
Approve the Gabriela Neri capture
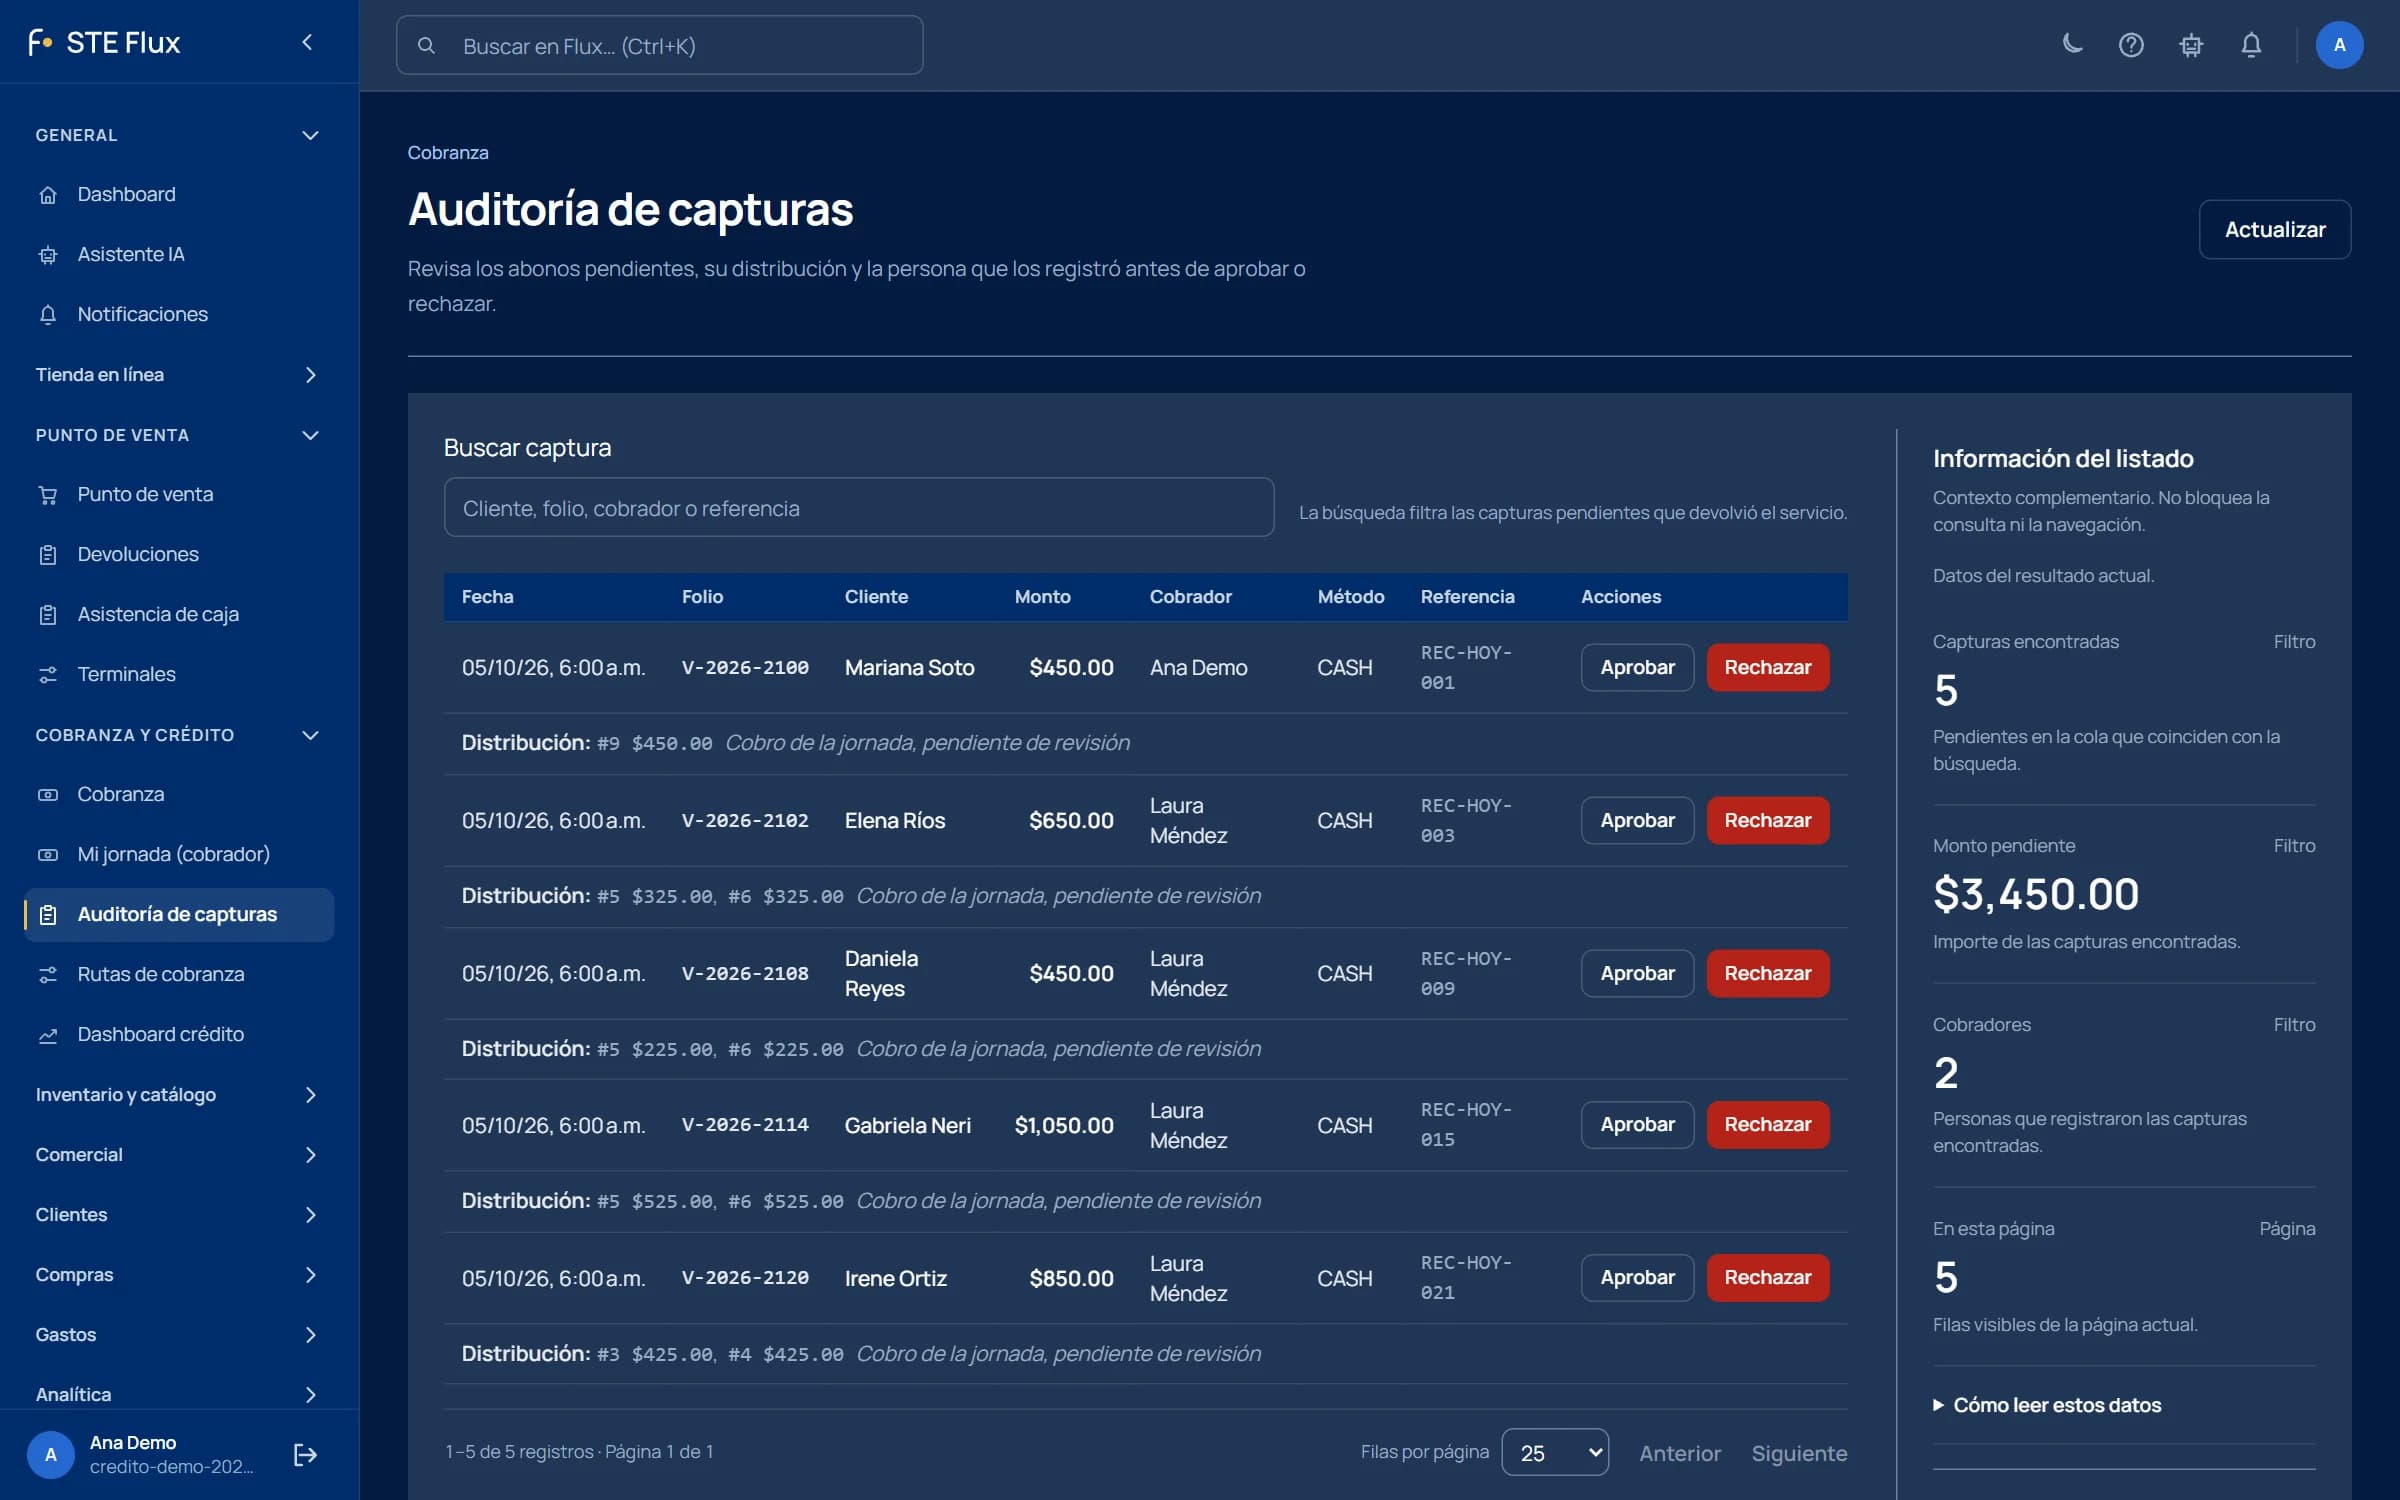coord(1637,1125)
